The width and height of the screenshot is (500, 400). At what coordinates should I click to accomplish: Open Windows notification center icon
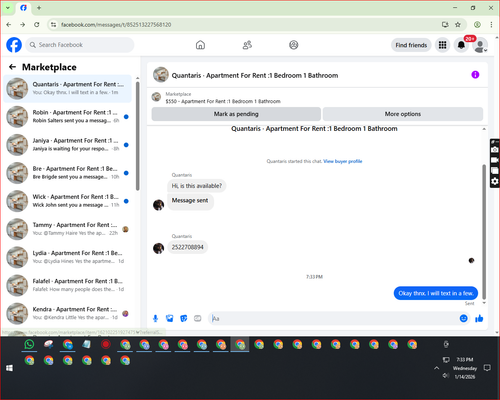click(487, 368)
